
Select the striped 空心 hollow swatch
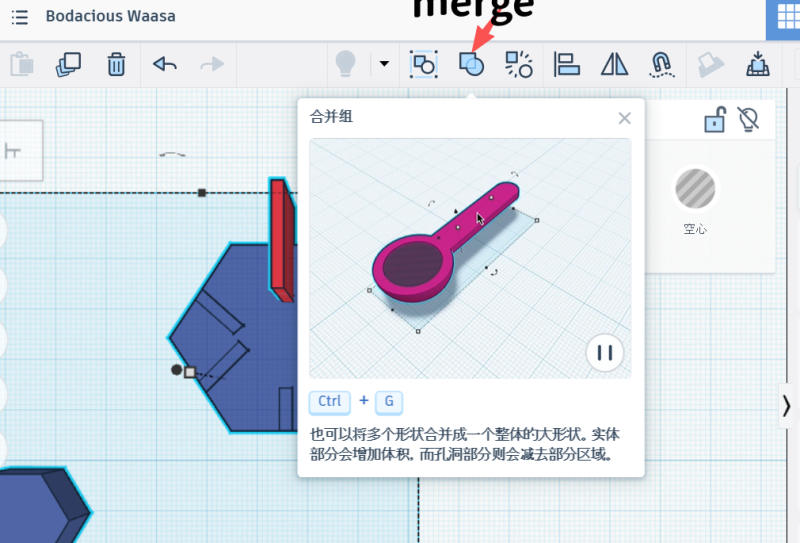695,189
